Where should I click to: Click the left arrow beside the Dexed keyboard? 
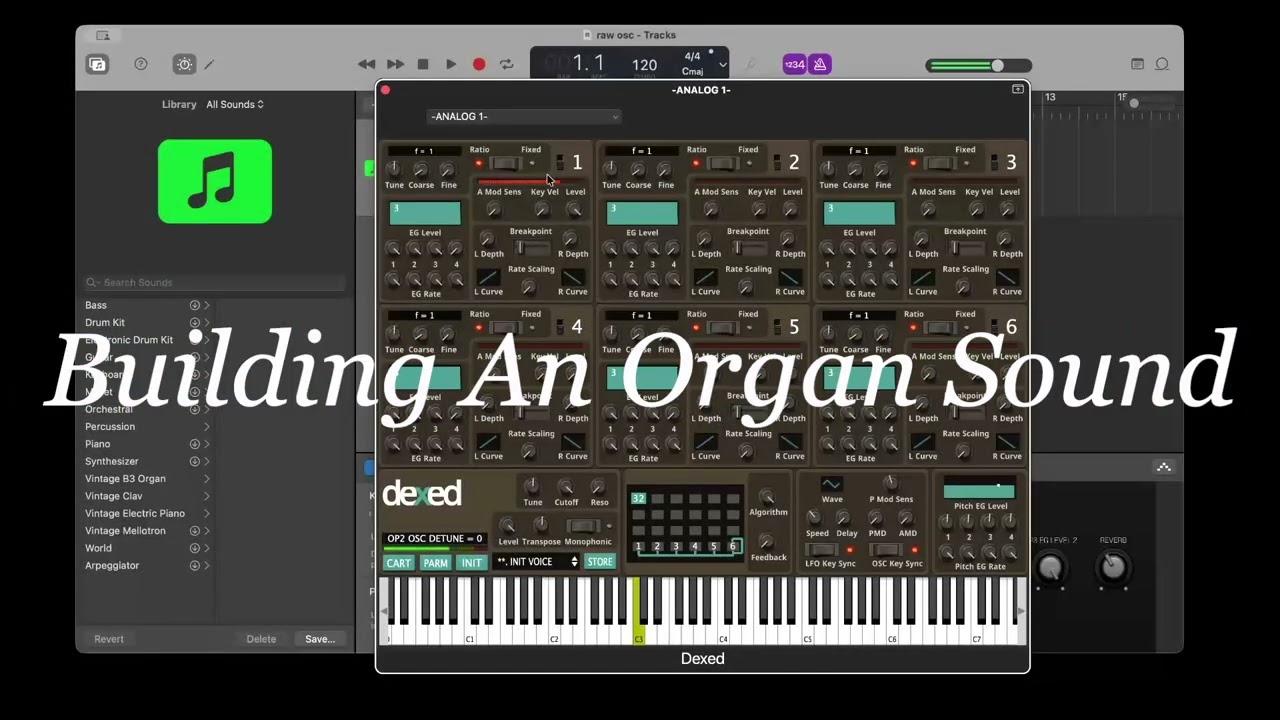(384, 611)
